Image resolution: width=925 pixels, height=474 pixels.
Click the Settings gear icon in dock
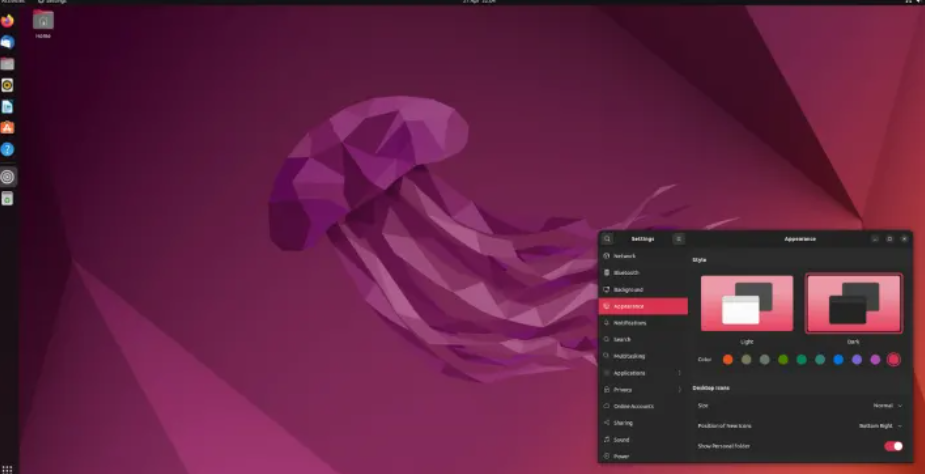click(x=7, y=176)
